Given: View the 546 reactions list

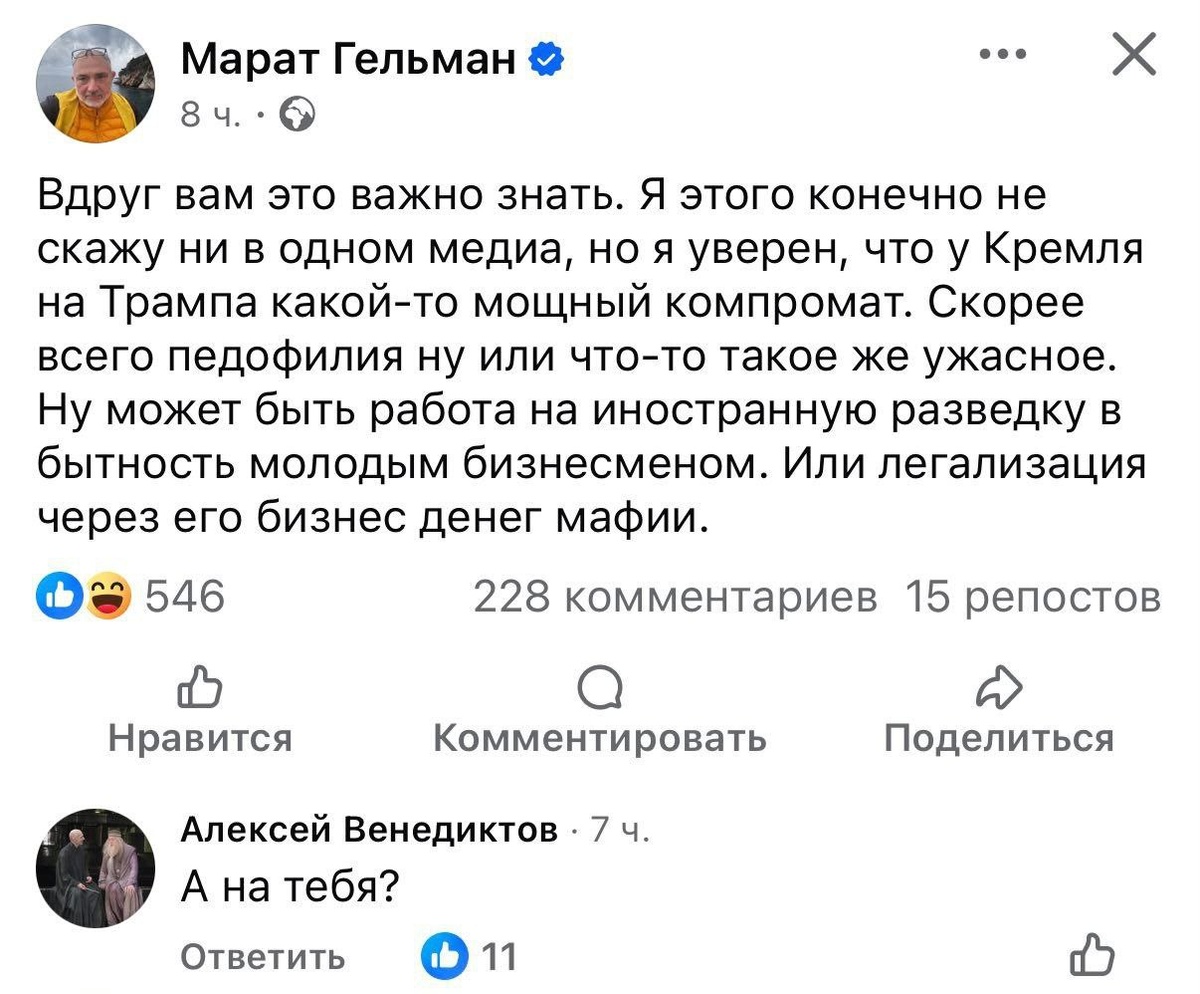Looking at the screenshot, I should tap(187, 598).
